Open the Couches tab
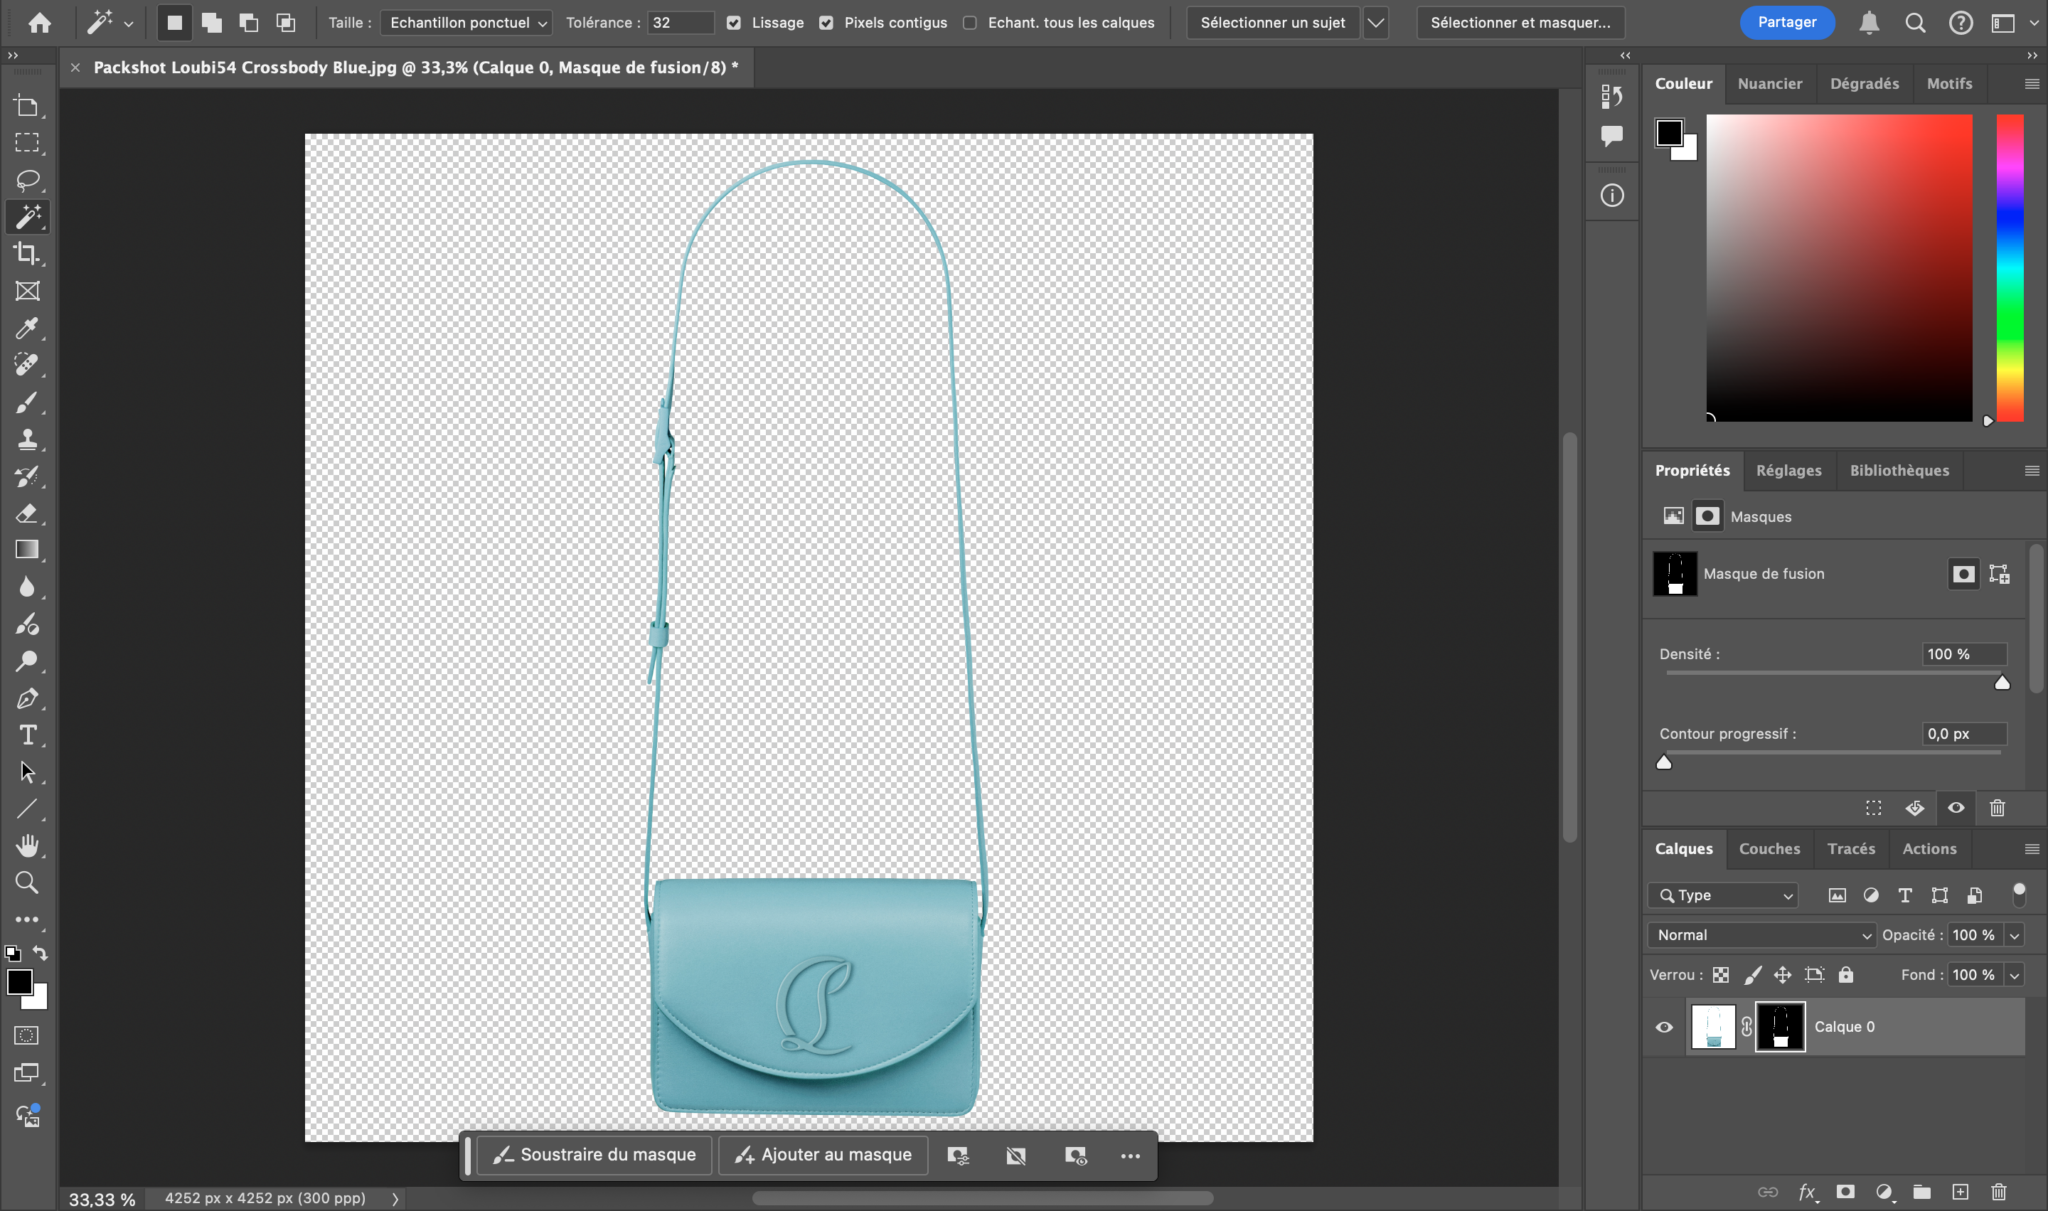 click(1769, 849)
